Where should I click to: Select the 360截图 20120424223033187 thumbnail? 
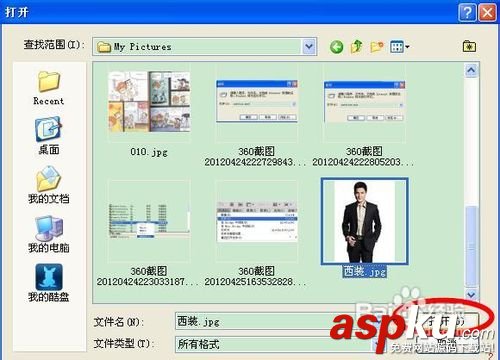[149, 220]
